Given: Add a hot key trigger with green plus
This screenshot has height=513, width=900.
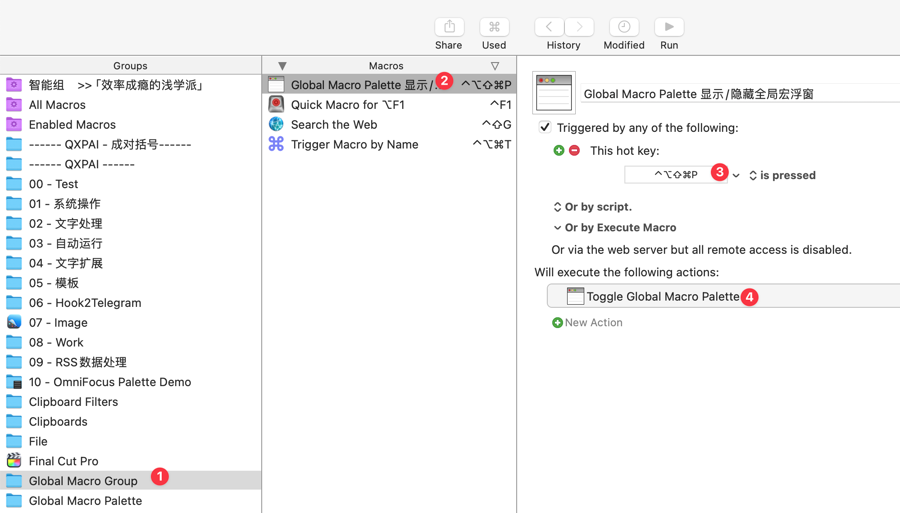Looking at the screenshot, I should tap(559, 151).
